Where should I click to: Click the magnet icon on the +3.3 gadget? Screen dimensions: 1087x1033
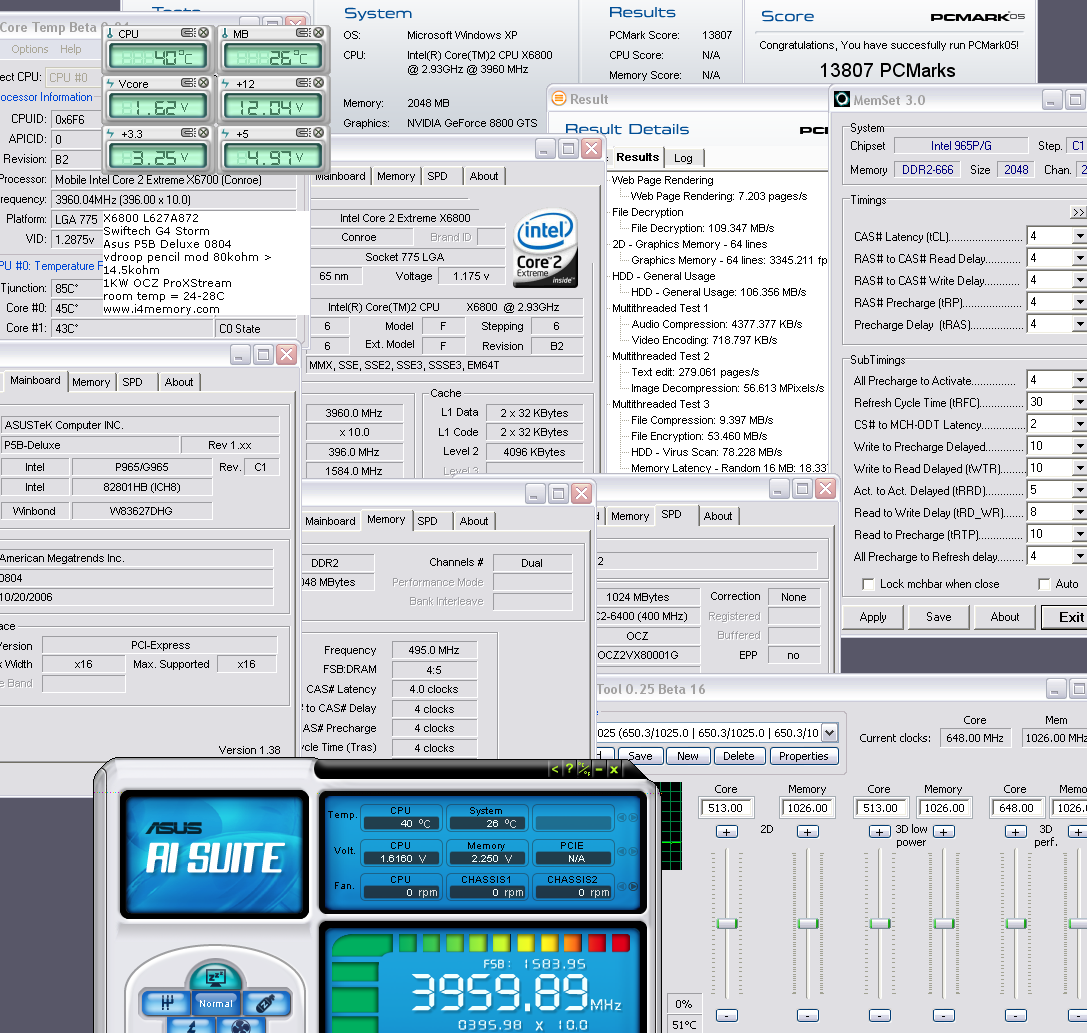[189, 132]
